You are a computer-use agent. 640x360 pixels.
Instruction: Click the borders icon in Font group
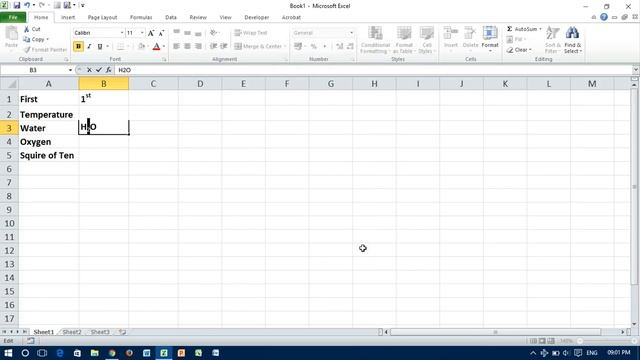point(120,47)
